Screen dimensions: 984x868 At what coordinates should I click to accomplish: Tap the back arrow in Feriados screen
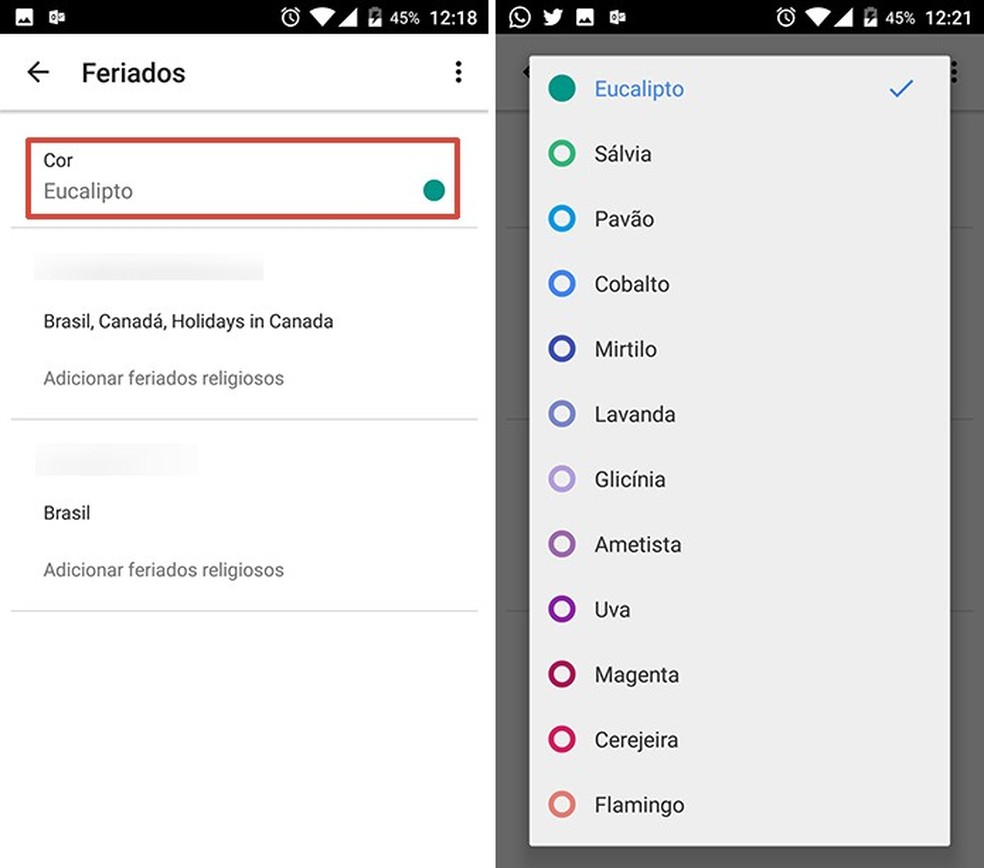tap(37, 71)
